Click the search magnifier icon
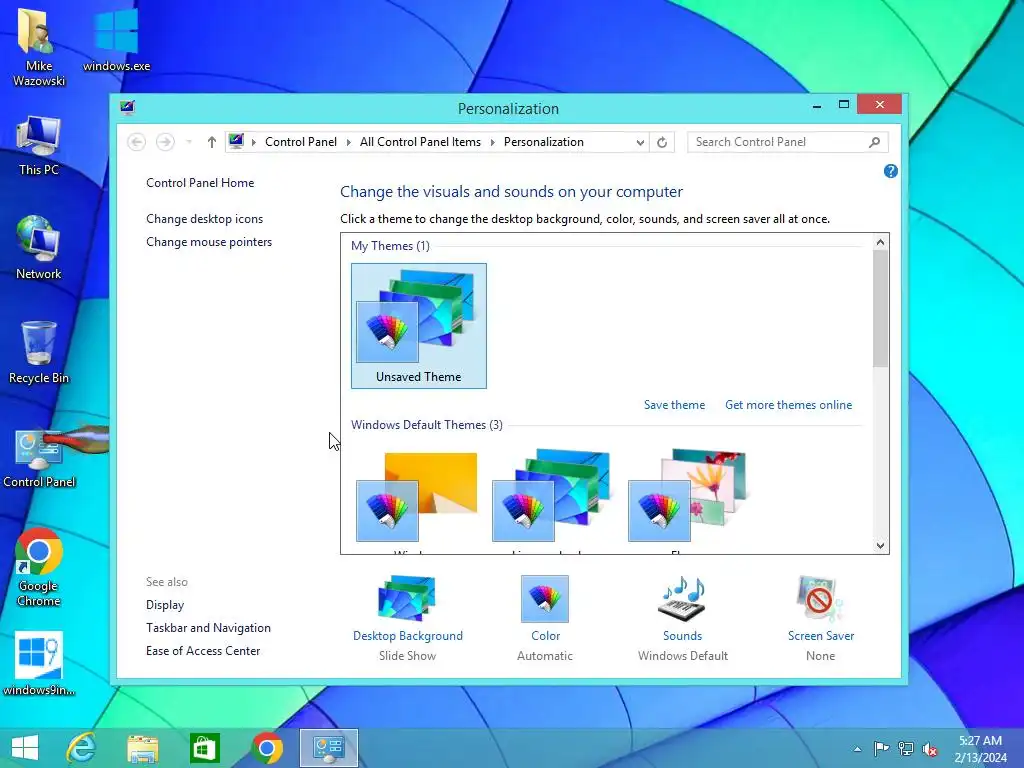 (874, 142)
